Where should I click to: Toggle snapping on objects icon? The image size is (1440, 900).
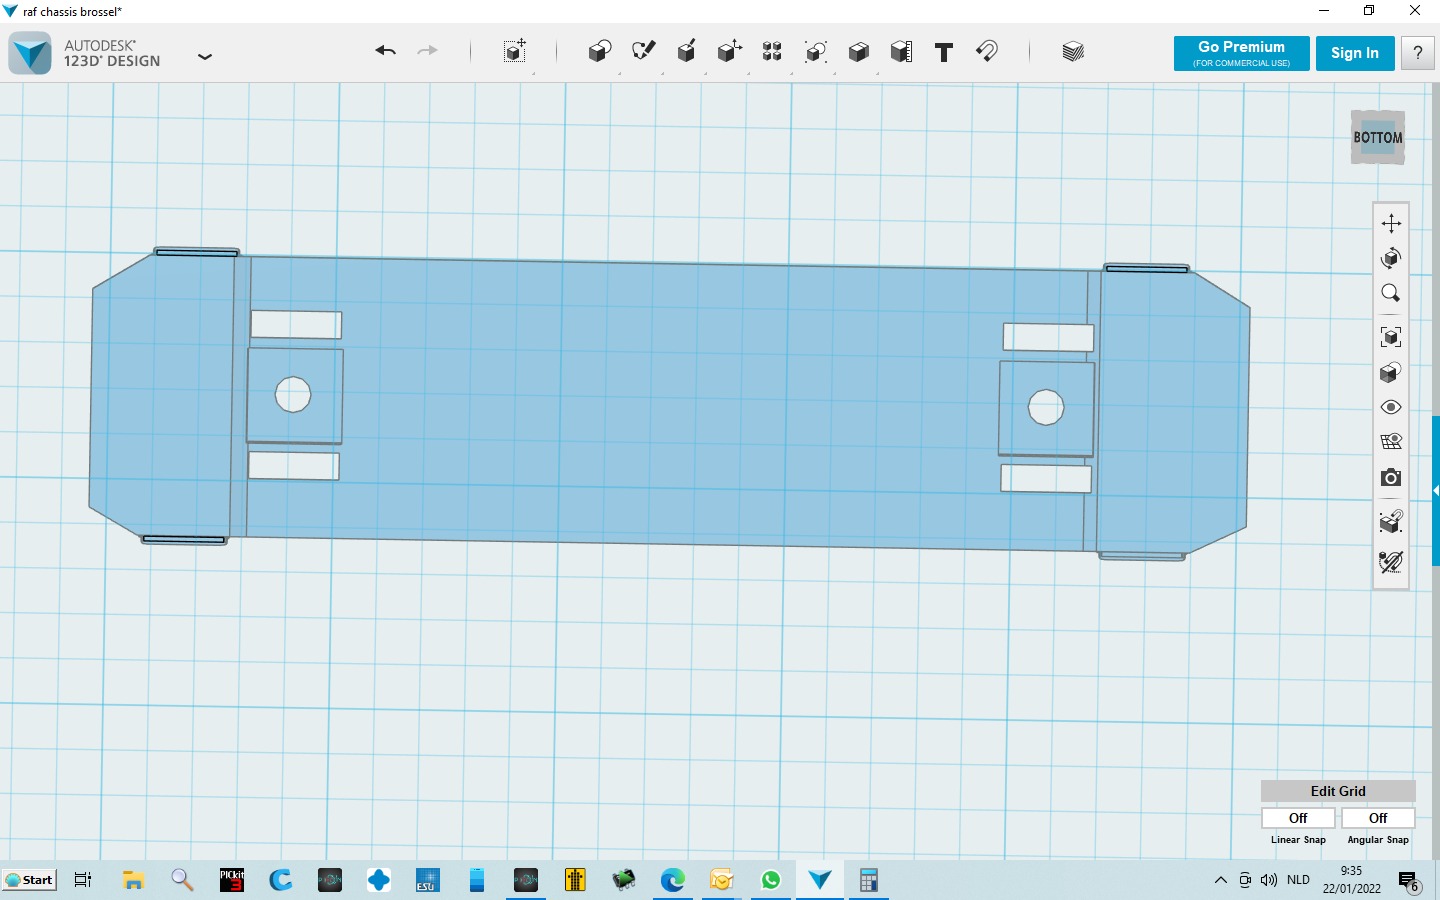(x=1391, y=521)
